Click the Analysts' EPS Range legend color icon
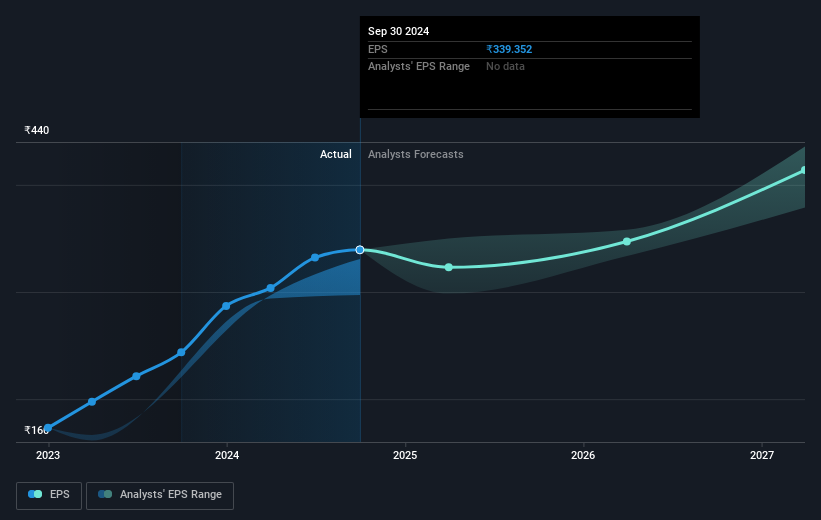Image resolution: width=821 pixels, height=520 pixels. point(105,494)
